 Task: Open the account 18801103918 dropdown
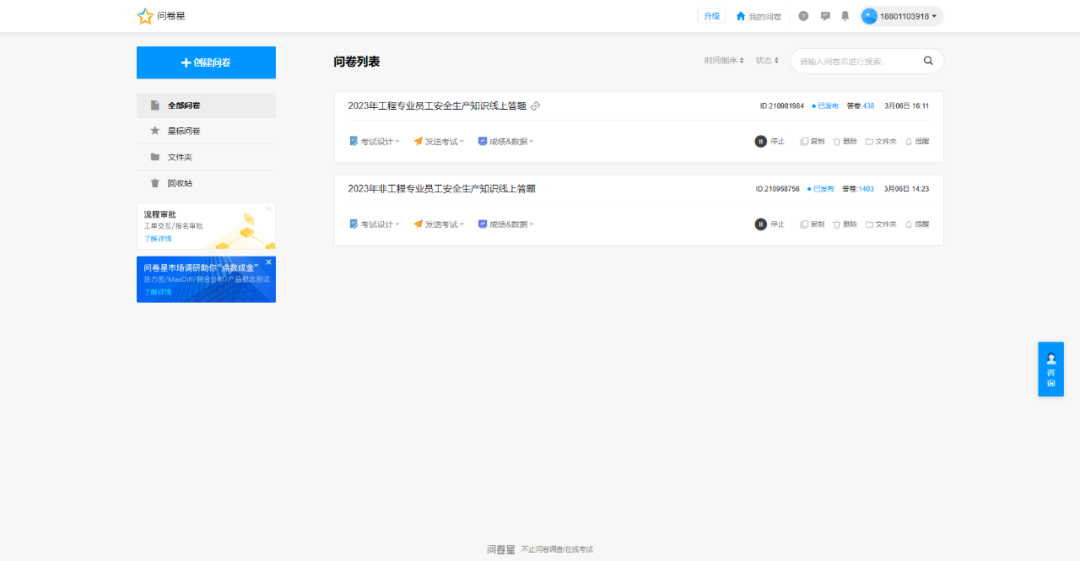click(x=902, y=16)
